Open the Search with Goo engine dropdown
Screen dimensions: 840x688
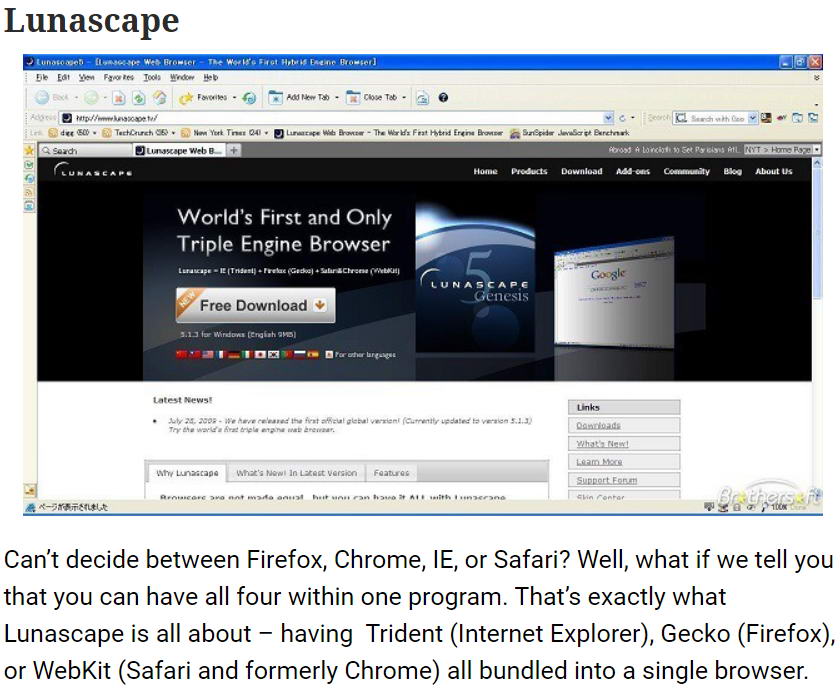click(752, 119)
